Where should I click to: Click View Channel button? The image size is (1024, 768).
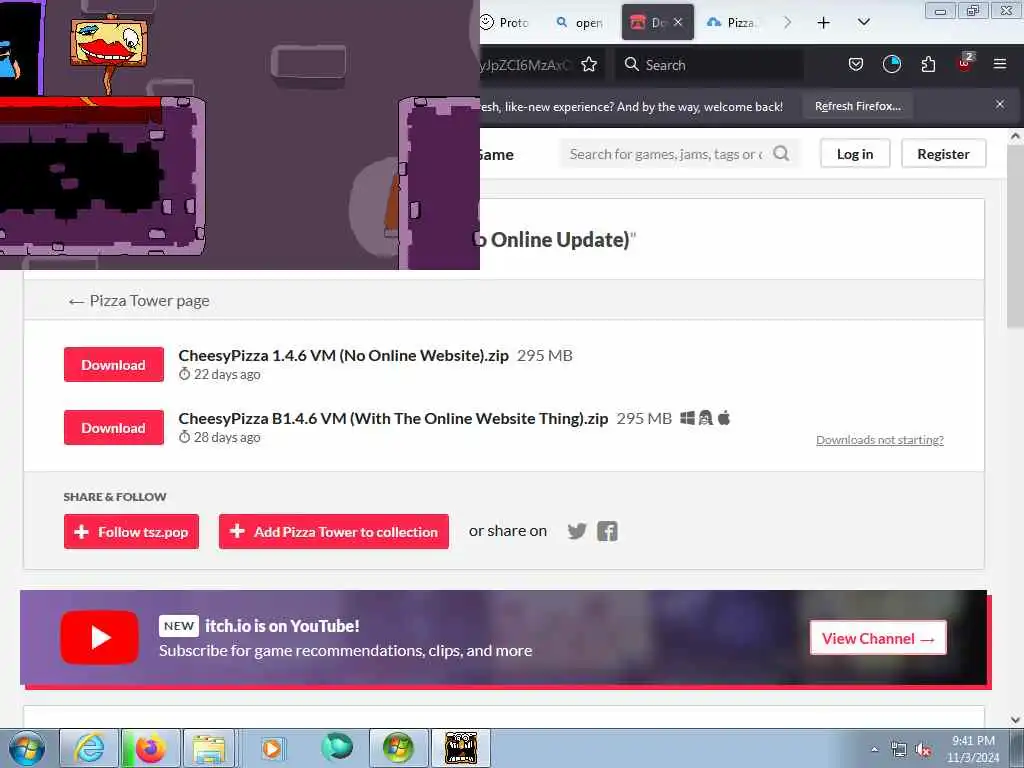[878, 638]
